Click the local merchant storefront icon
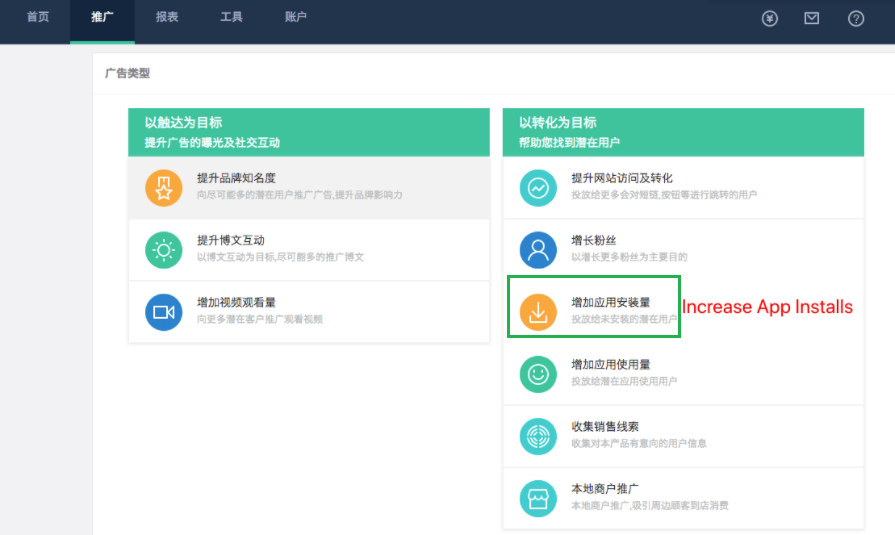The image size is (895, 535). (538, 498)
